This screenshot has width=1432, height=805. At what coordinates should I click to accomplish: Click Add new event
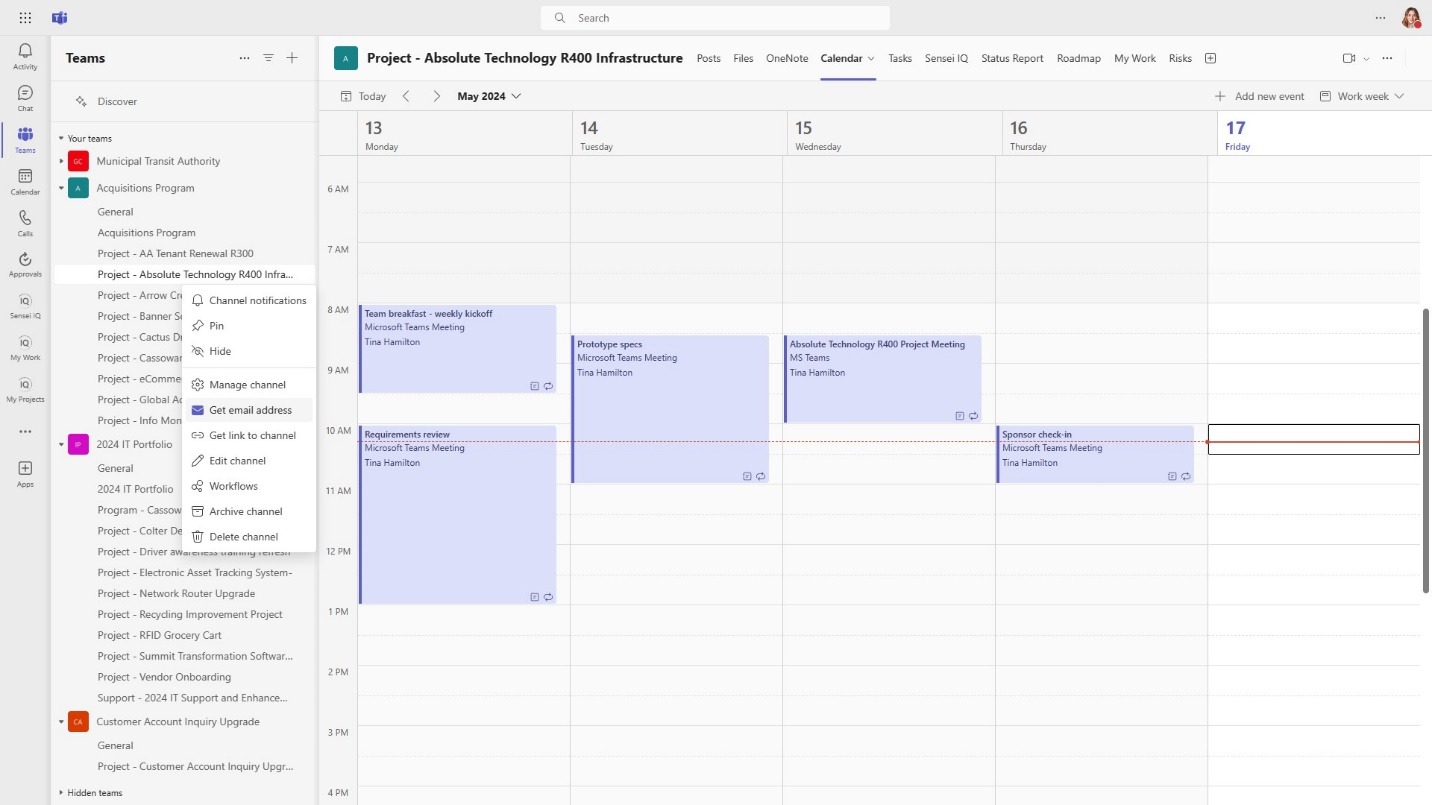(1259, 96)
